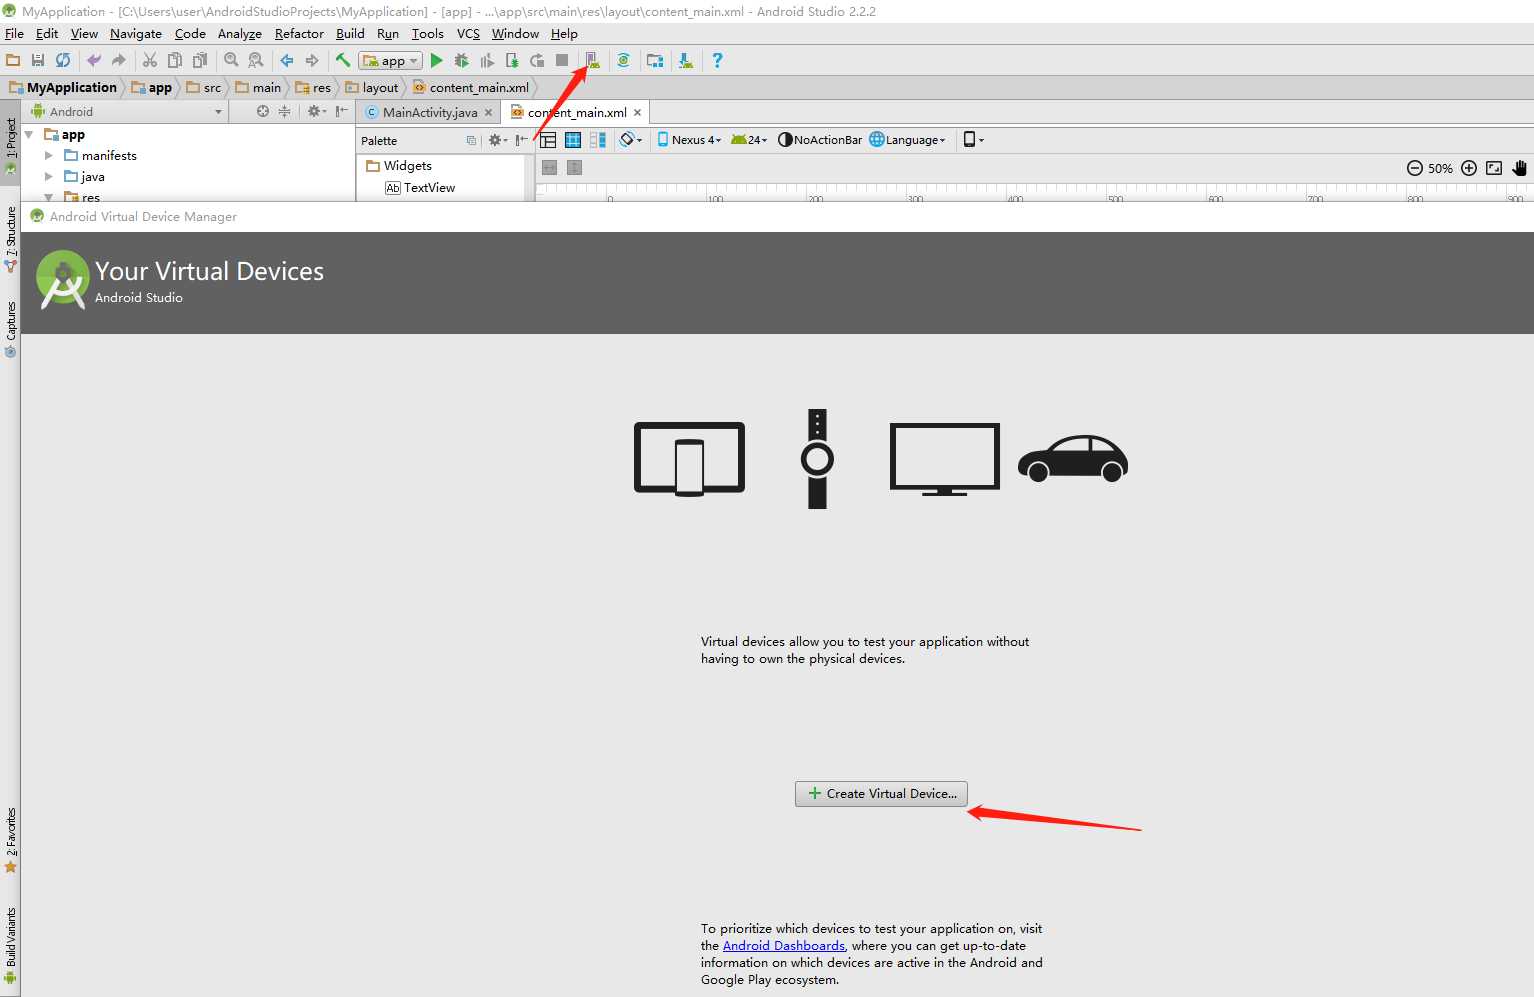Click the Make Project hammer icon

coord(343,60)
